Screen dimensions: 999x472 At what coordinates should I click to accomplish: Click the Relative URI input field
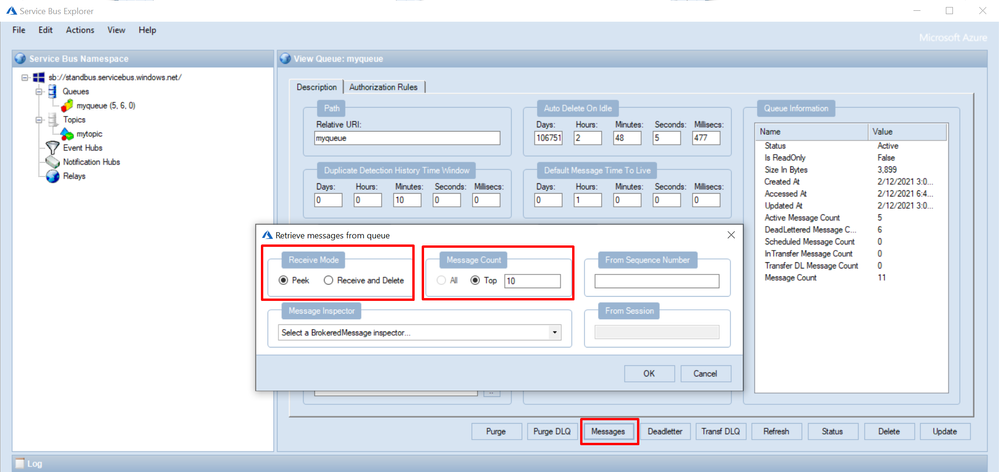[407, 138]
